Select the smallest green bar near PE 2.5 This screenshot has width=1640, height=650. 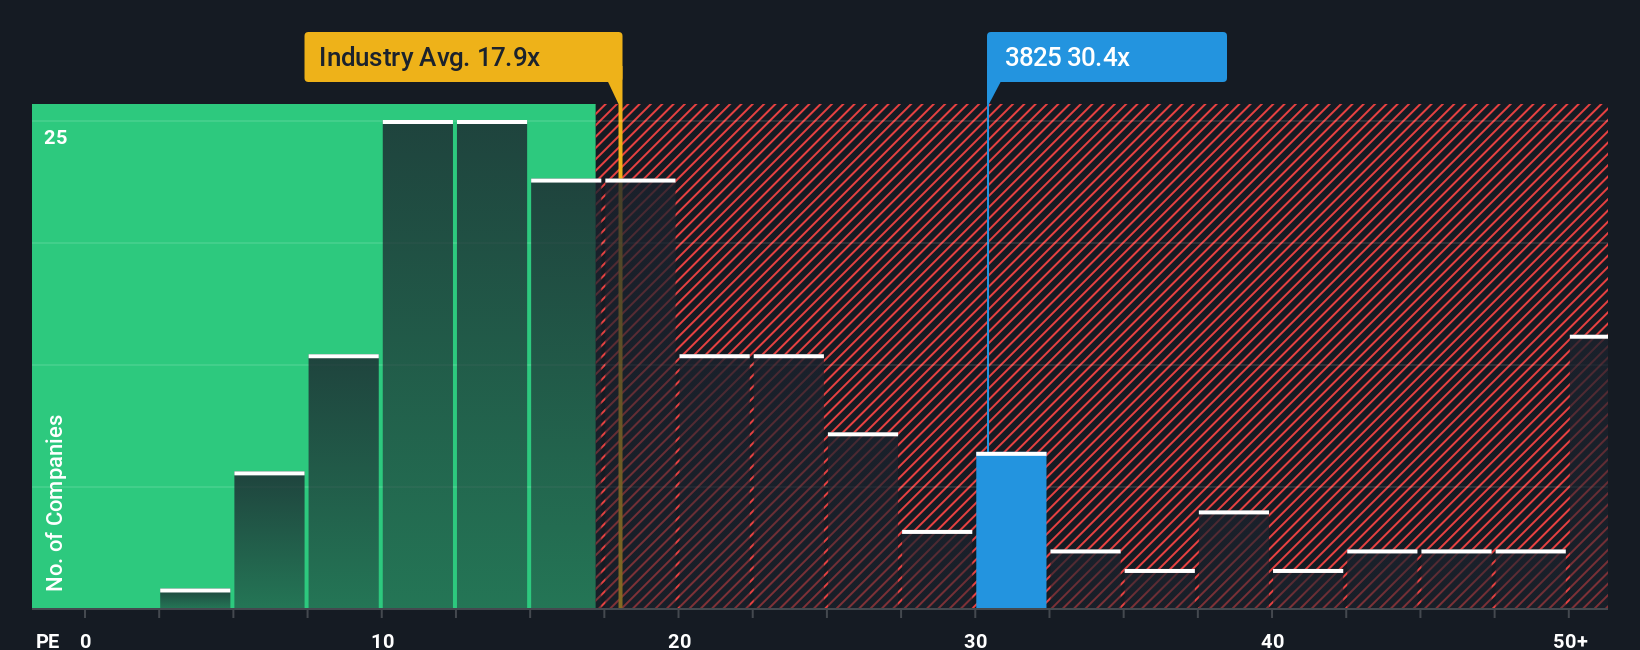point(195,598)
